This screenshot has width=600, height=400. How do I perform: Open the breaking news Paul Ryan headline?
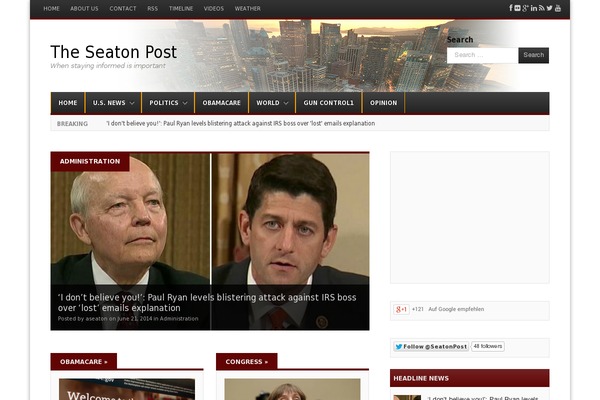pyautogui.click(x=241, y=123)
